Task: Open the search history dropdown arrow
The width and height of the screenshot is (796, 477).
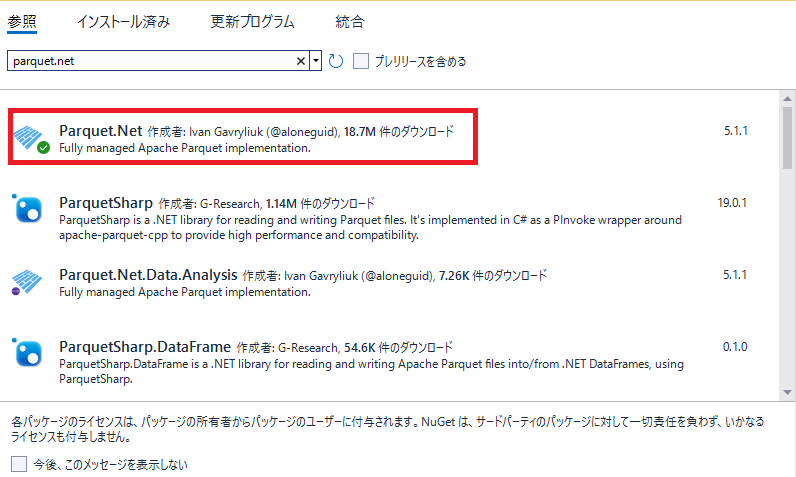Action: click(316, 61)
